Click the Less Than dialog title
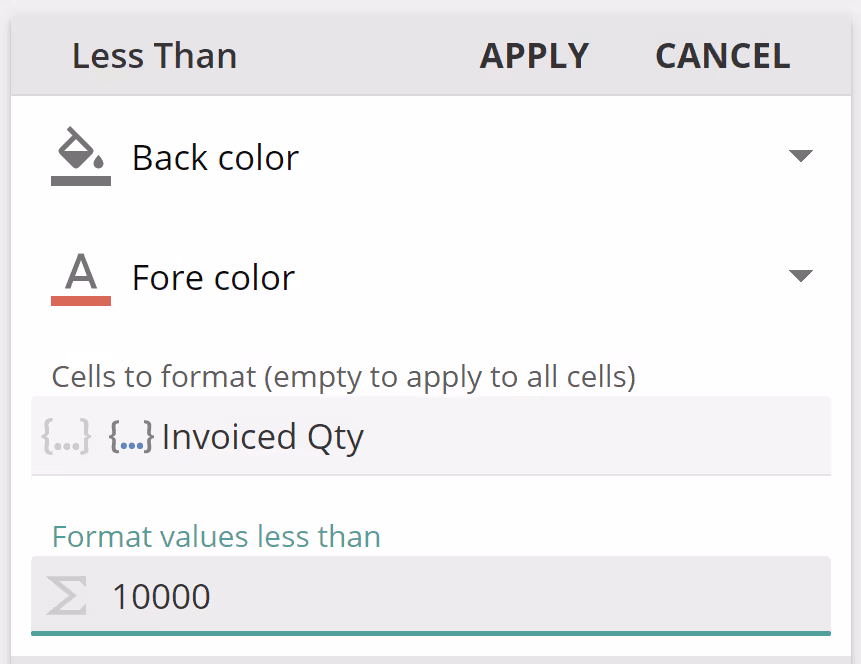Screen dimensions: 861x664 [x=154, y=56]
